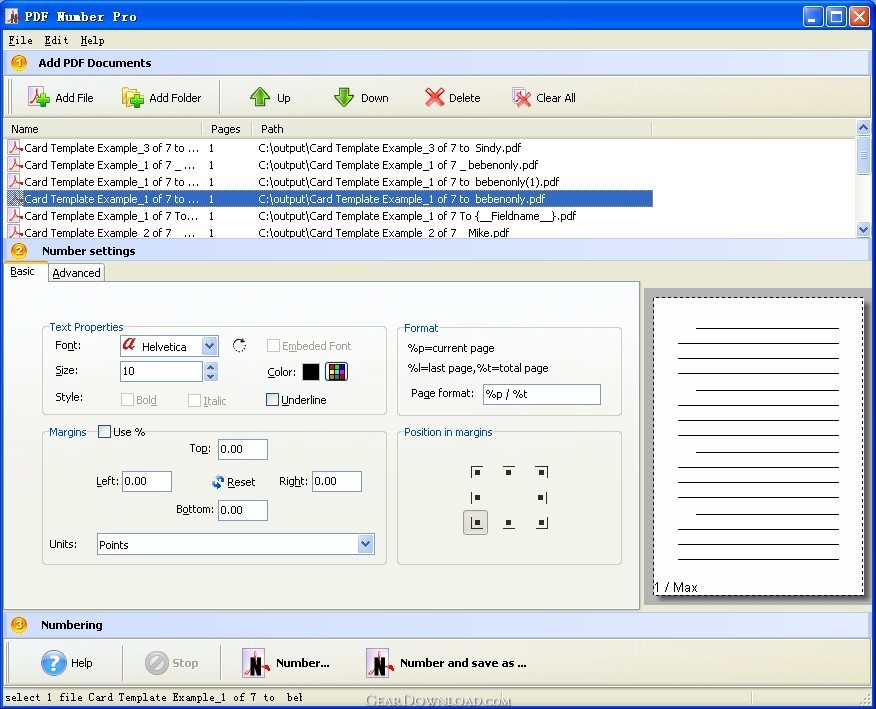876x709 pixels.
Task: Set position to top-right corner
Action: pyautogui.click(x=541, y=472)
